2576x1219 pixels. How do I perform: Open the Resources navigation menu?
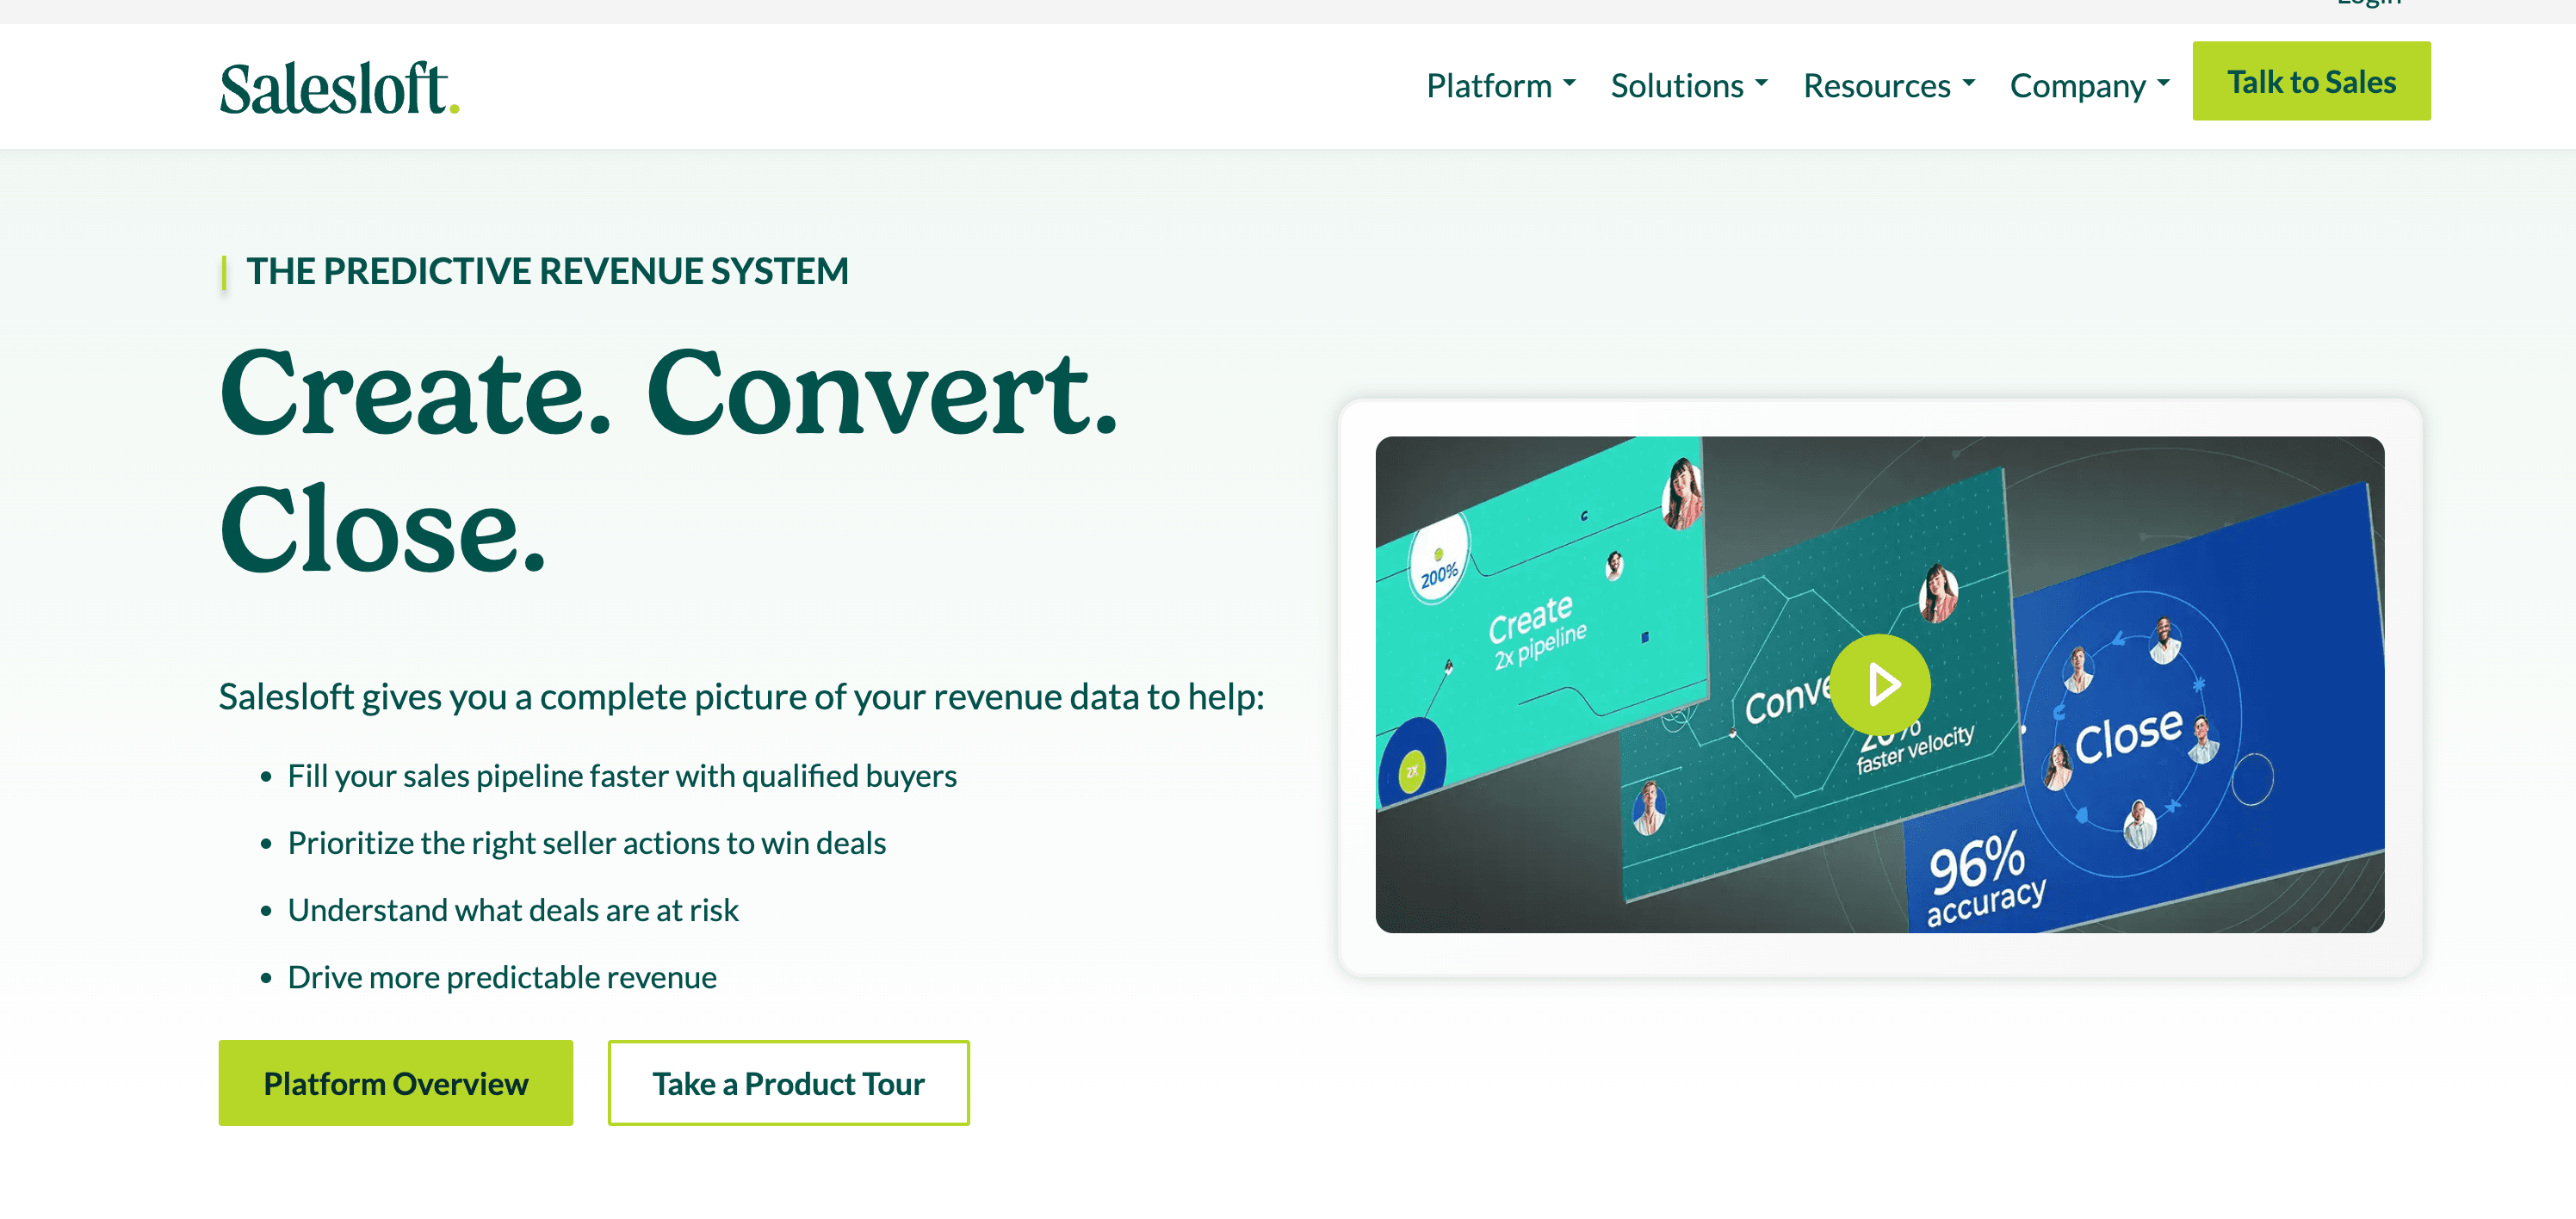tap(1876, 86)
